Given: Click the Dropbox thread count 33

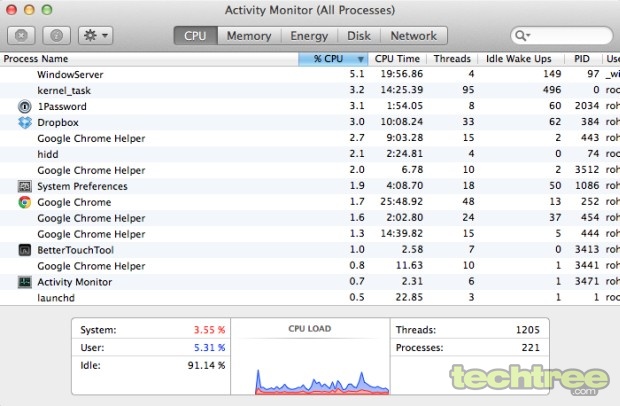Looking at the screenshot, I should click(468, 122).
